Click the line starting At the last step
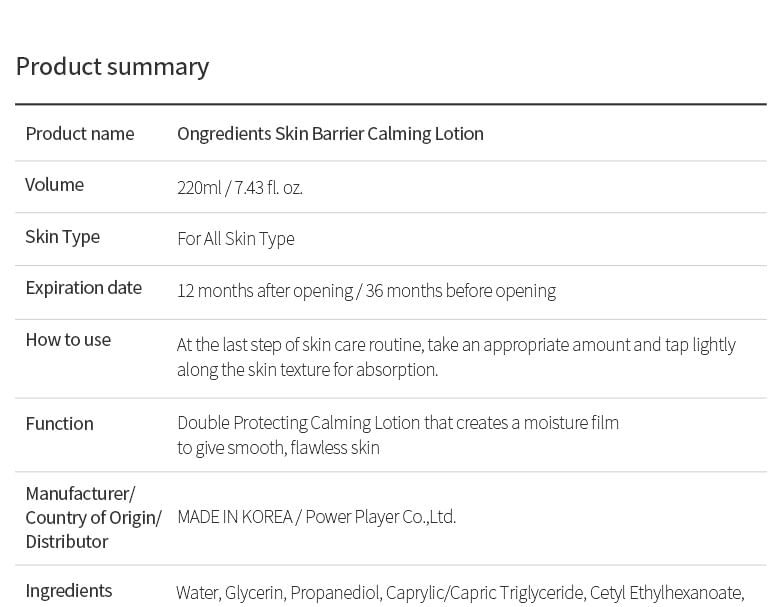 [x=456, y=345]
